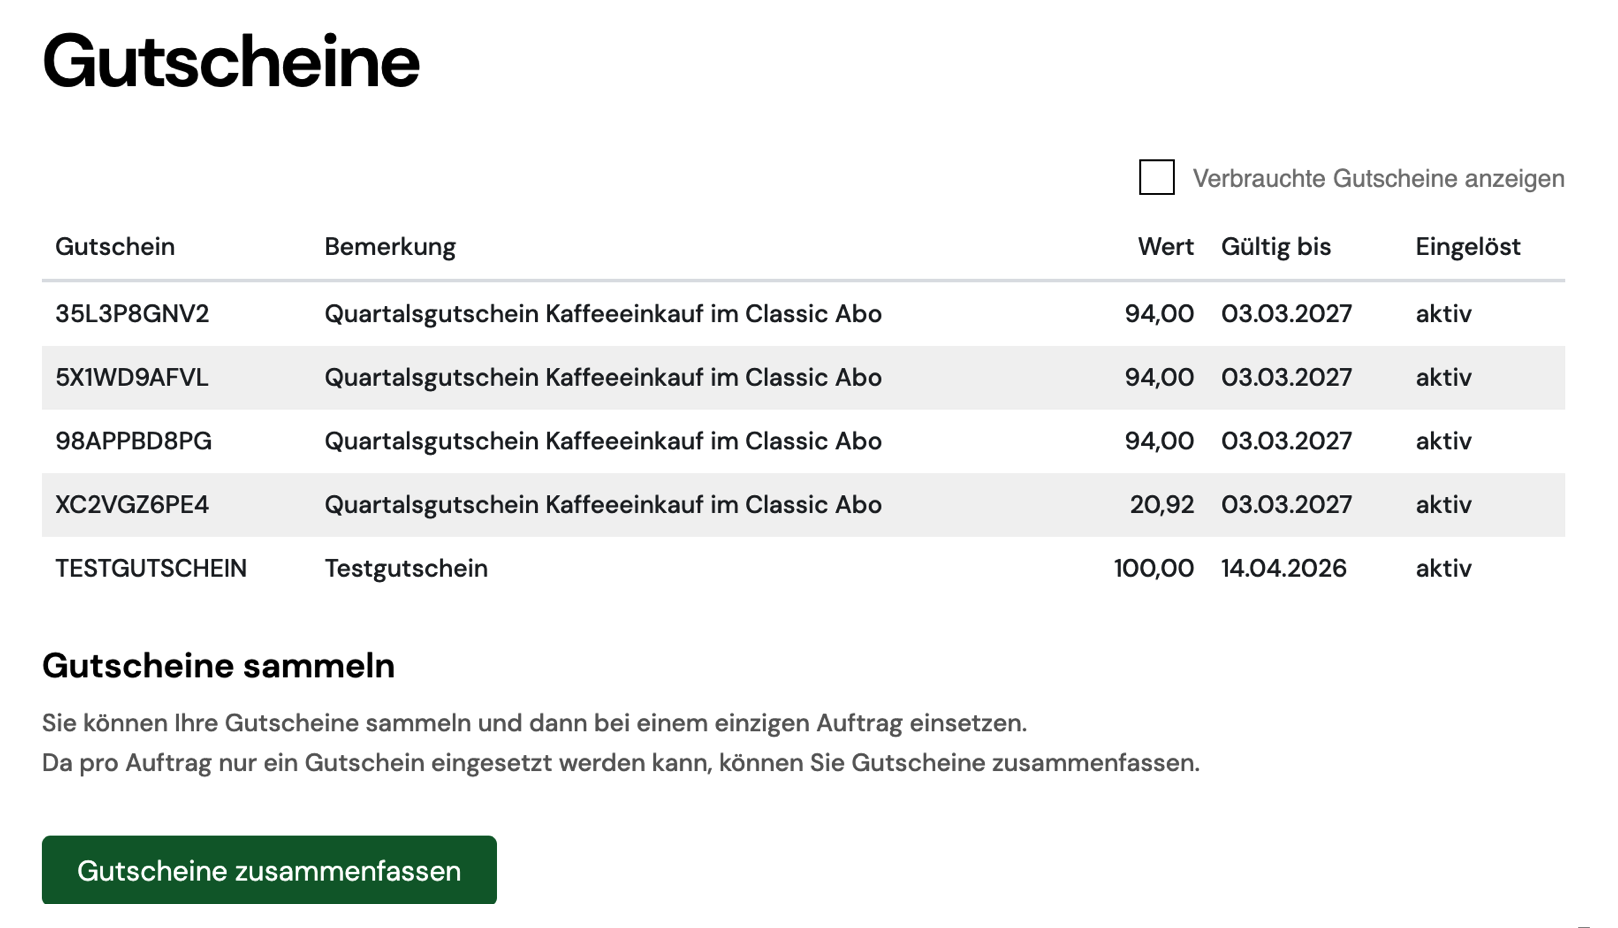The image size is (1618, 928).
Task: Enable Verbrauchte Gutscheine anzeigen checkbox
Action: point(1156,177)
